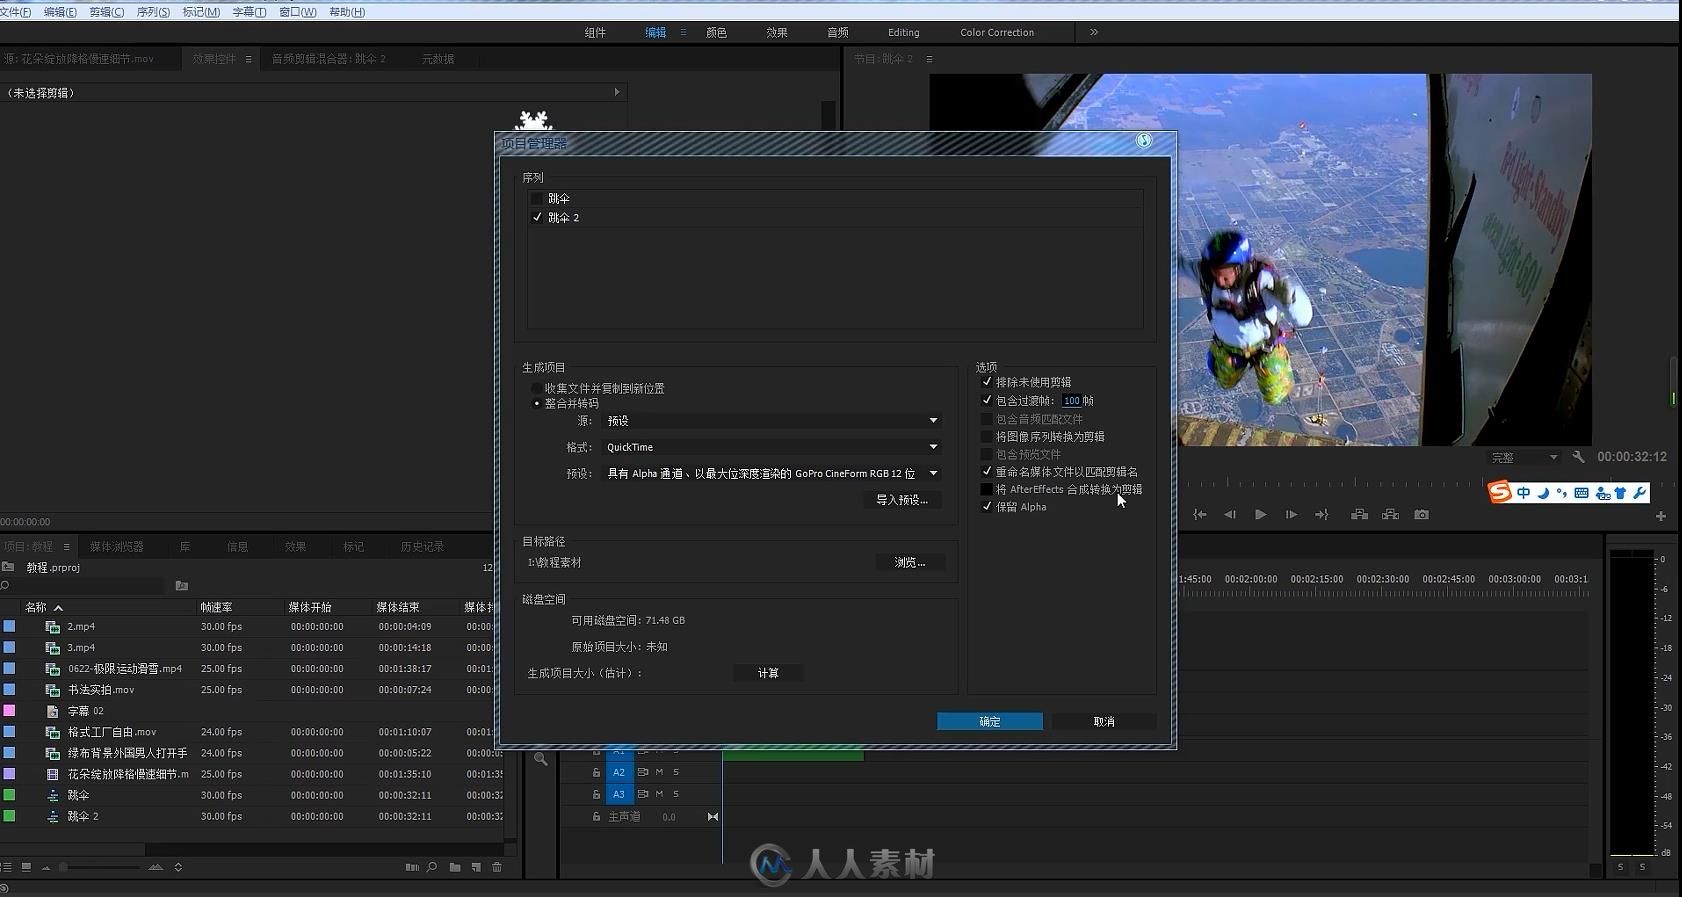
Task: Check the 跳伞 sequence checkbox
Action: coord(537,199)
